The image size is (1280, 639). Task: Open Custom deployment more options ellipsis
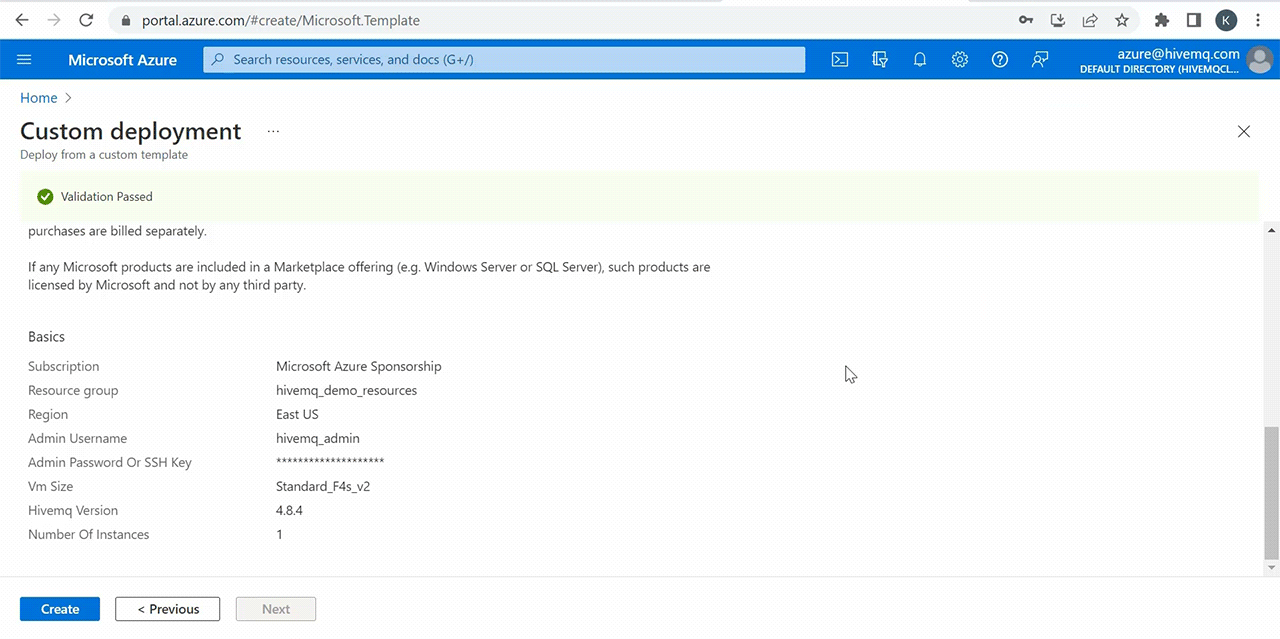(x=273, y=131)
